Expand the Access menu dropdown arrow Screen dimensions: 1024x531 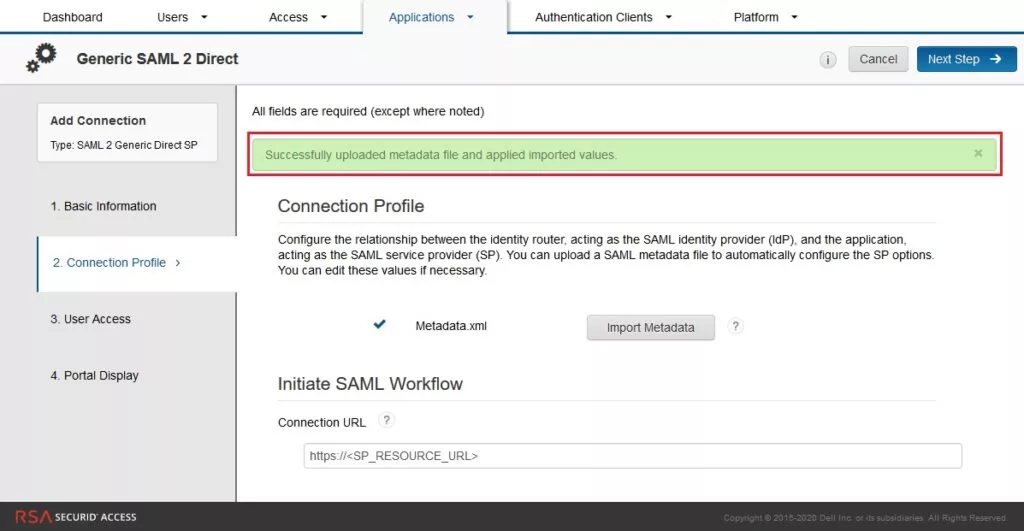pos(323,17)
